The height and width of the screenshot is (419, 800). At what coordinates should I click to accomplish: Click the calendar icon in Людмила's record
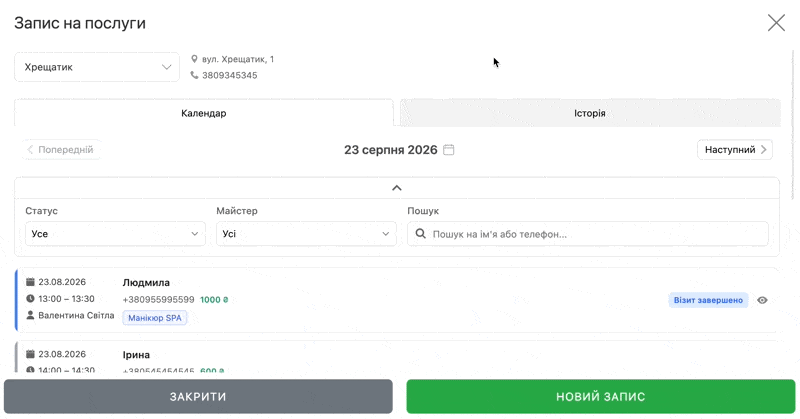point(30,282)
